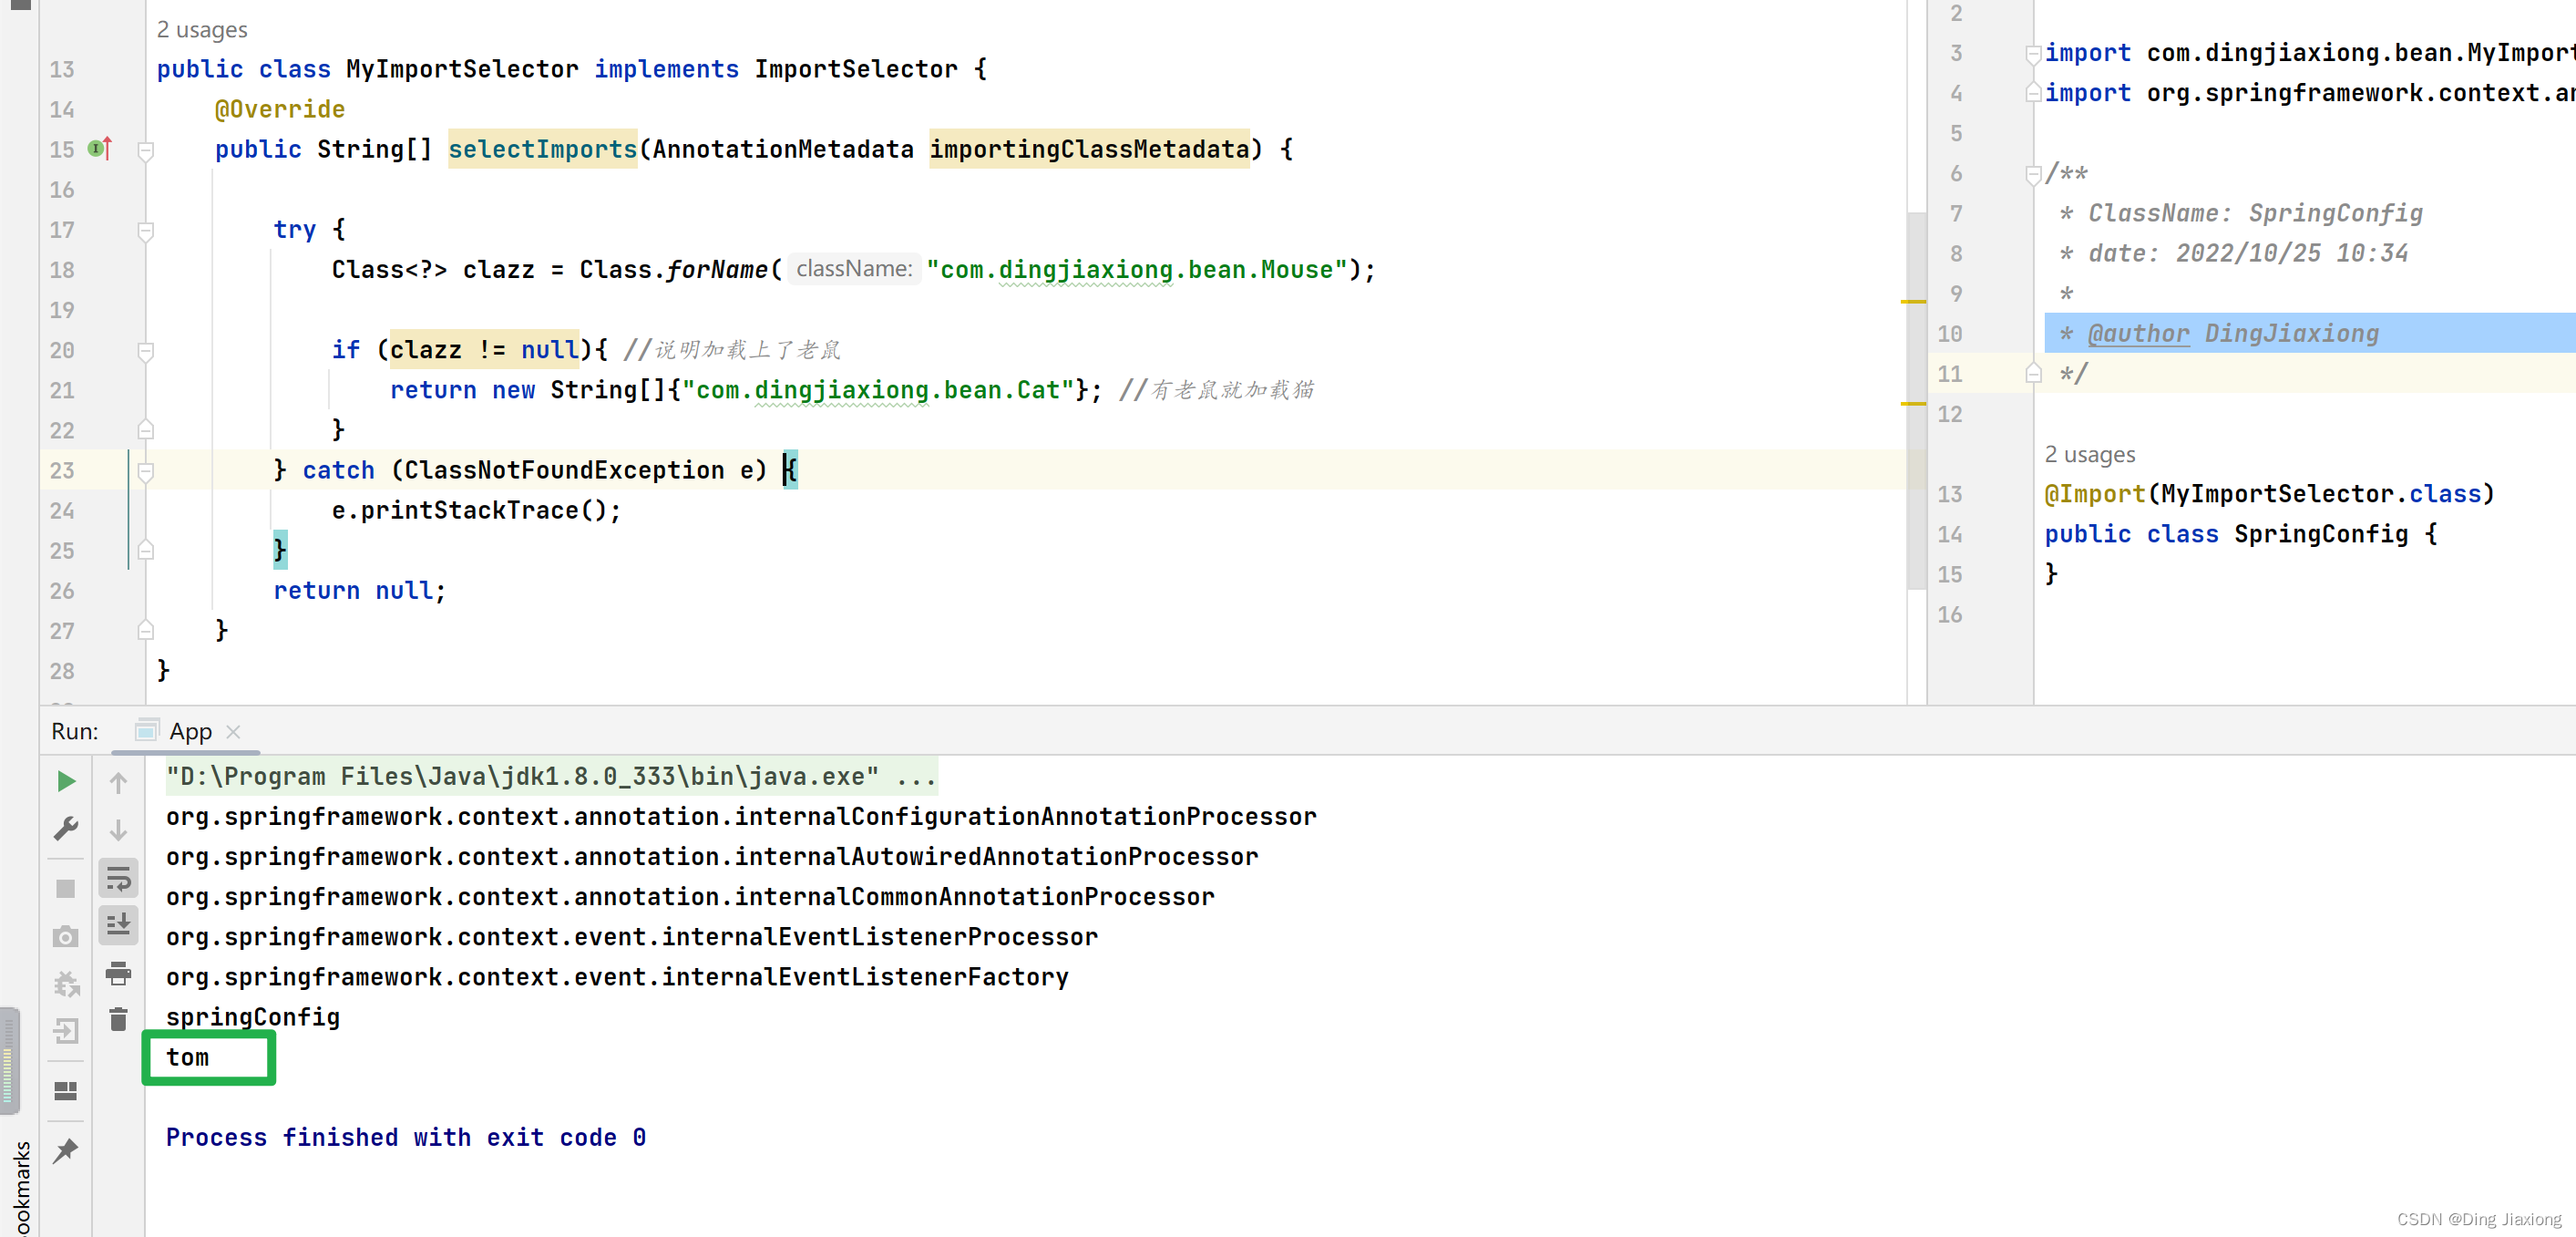The height and width of the screenshot is (1237, 2576).
Task: Pin the run tab with pin icon
Action: (66, 1150)
